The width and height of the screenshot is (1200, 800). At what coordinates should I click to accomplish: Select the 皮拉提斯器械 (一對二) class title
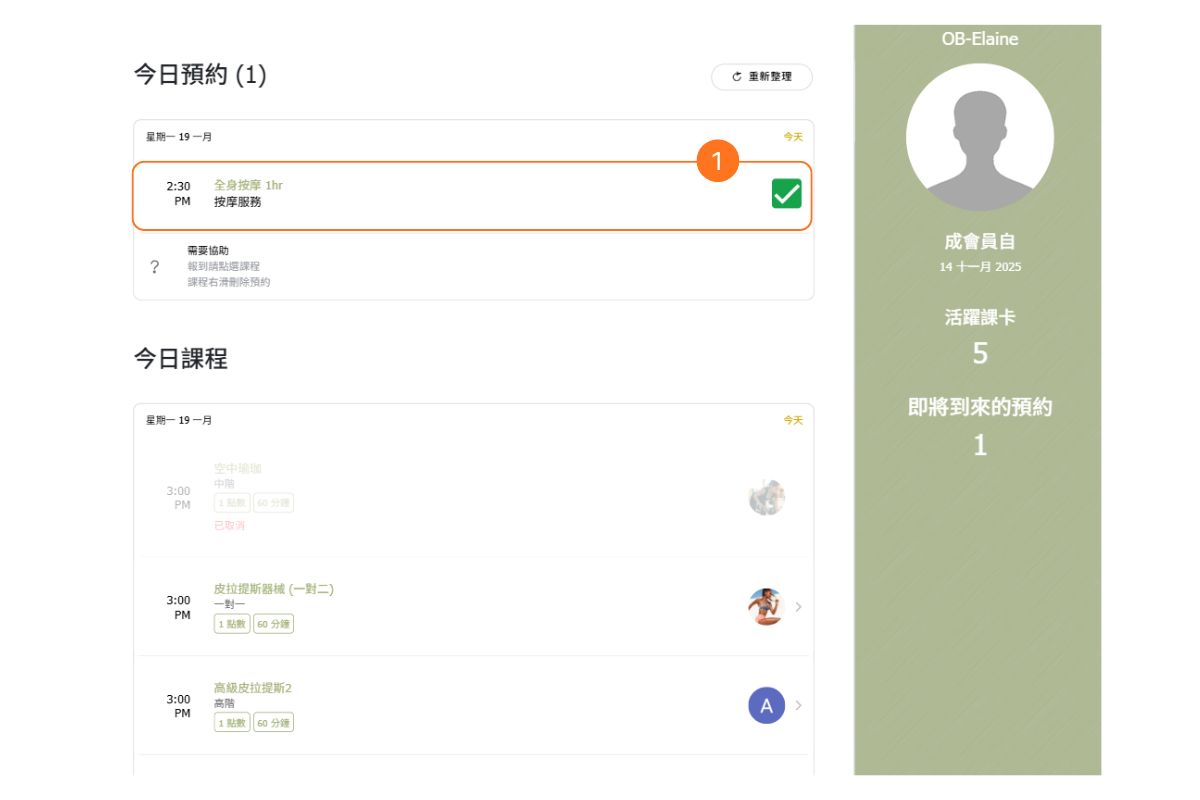point(273,589)
